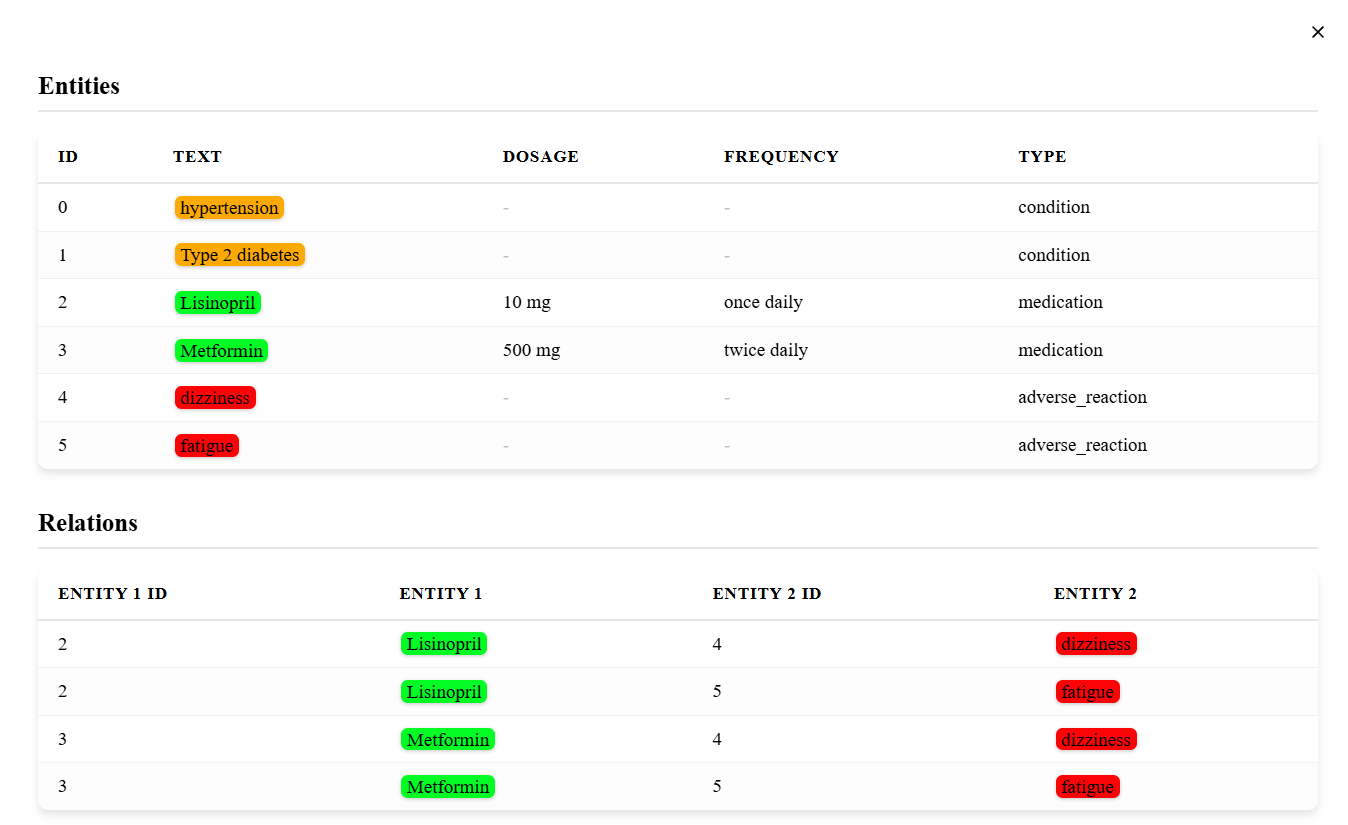Click the Entities heading
The height and width of the screenshot is (825, 1348).
click(79, 86)
